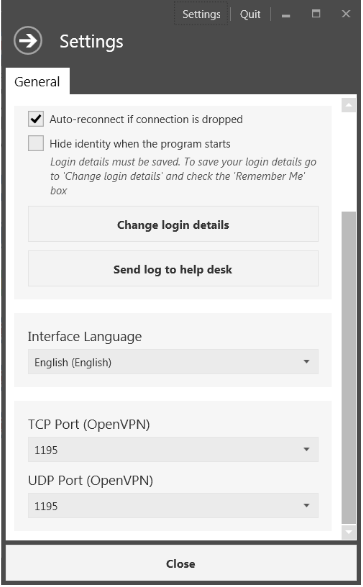Uncheck Auto-reconnect if connection is dropped
Screen dimensions: 363x587
[x=36, y=119]
